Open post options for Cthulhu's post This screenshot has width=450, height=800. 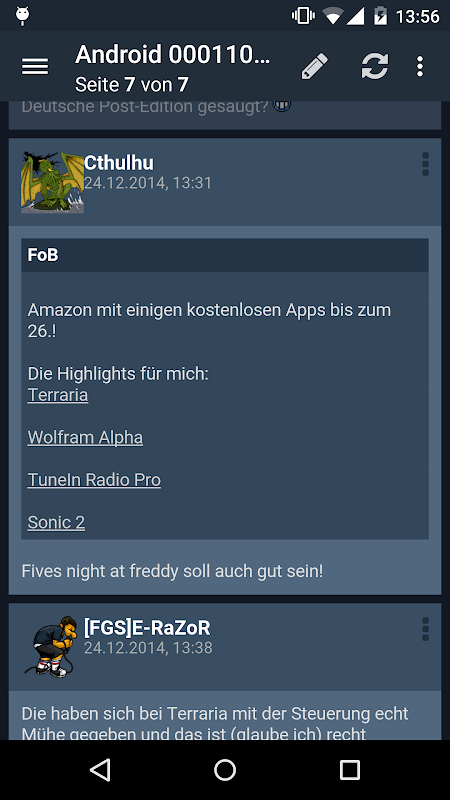pyautogui.click(x=425, y=164)
